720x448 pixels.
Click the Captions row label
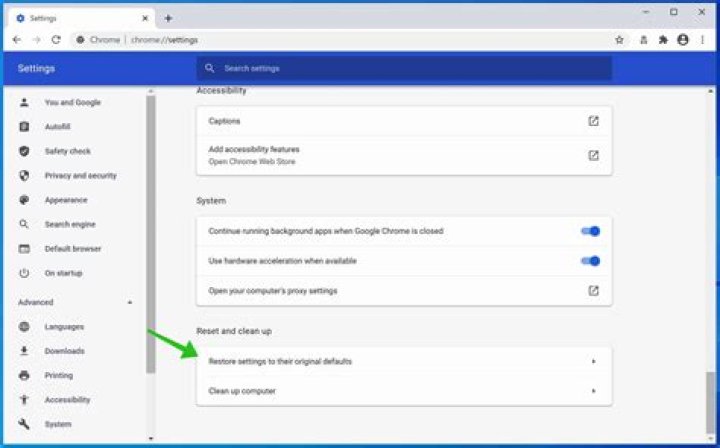pos(224,121)
